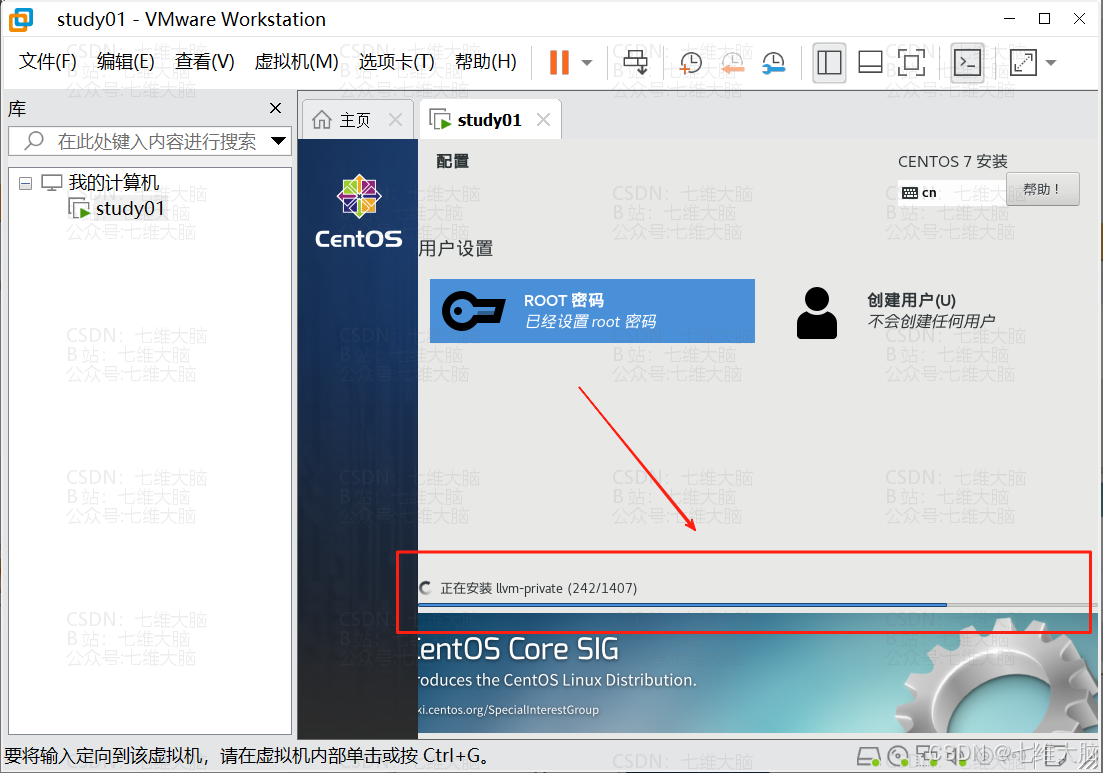The width and height of the screenshot is (1103, 773).
Task: Toggle the thumbnail bar view
Action: tap(870, 63)
